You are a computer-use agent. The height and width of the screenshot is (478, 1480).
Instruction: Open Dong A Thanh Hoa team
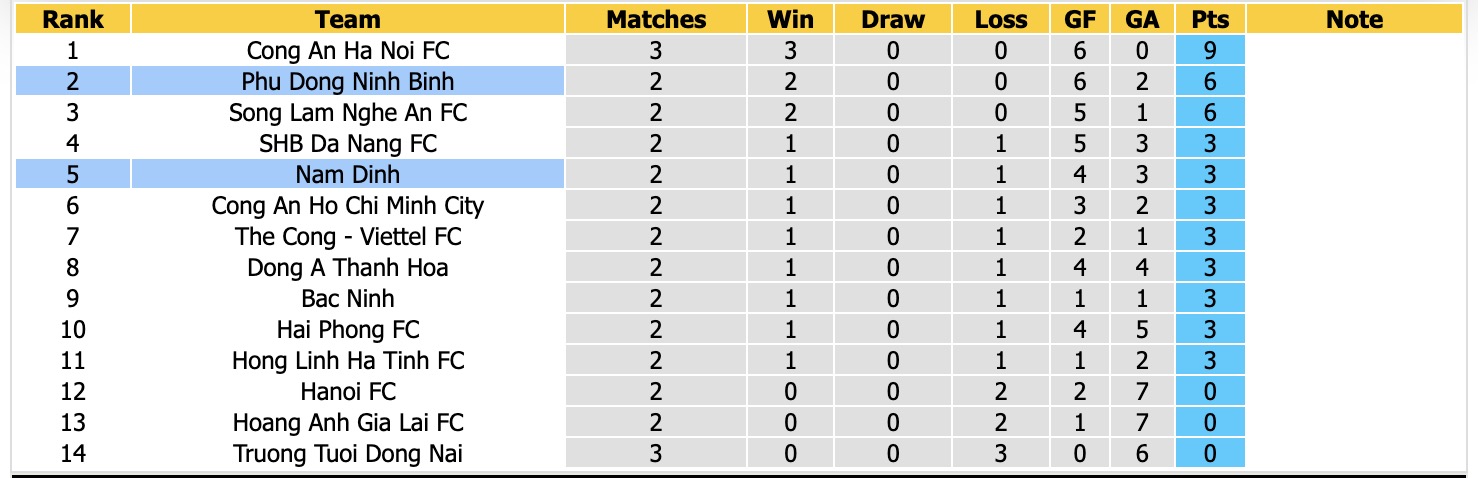tap(348, 267)
